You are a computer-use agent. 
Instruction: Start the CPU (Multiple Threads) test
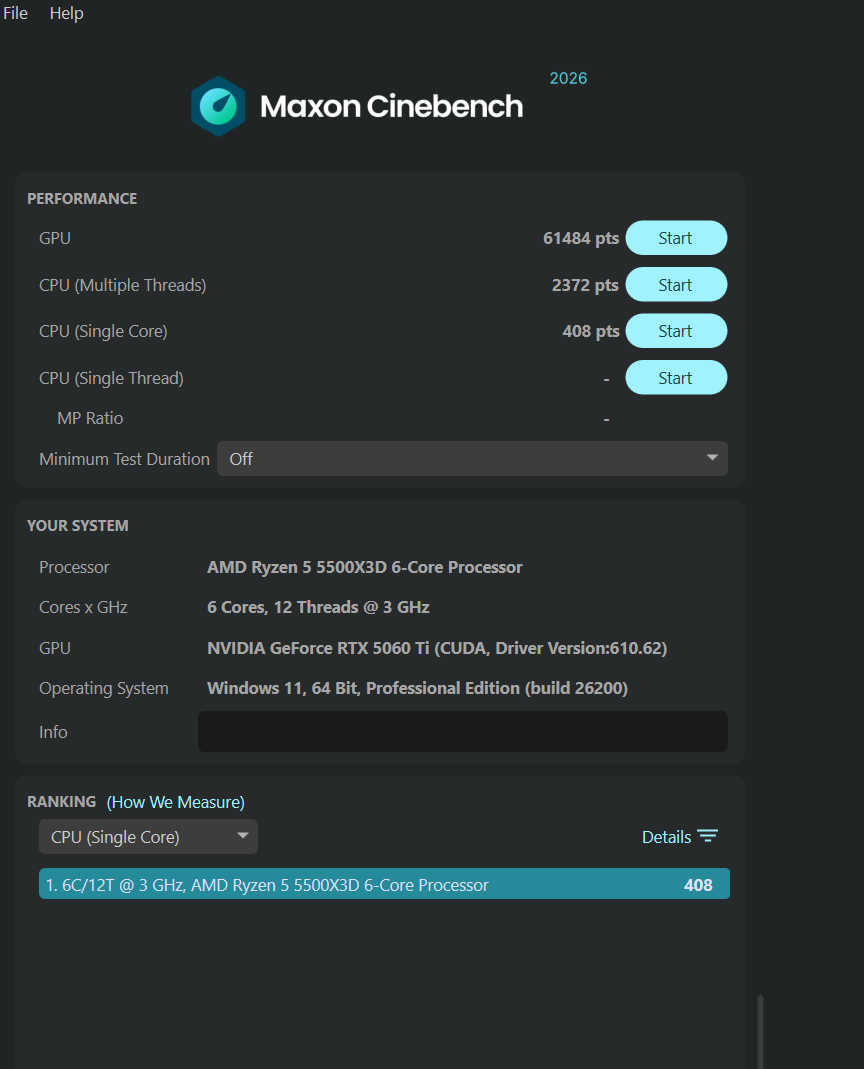point(676,284)
